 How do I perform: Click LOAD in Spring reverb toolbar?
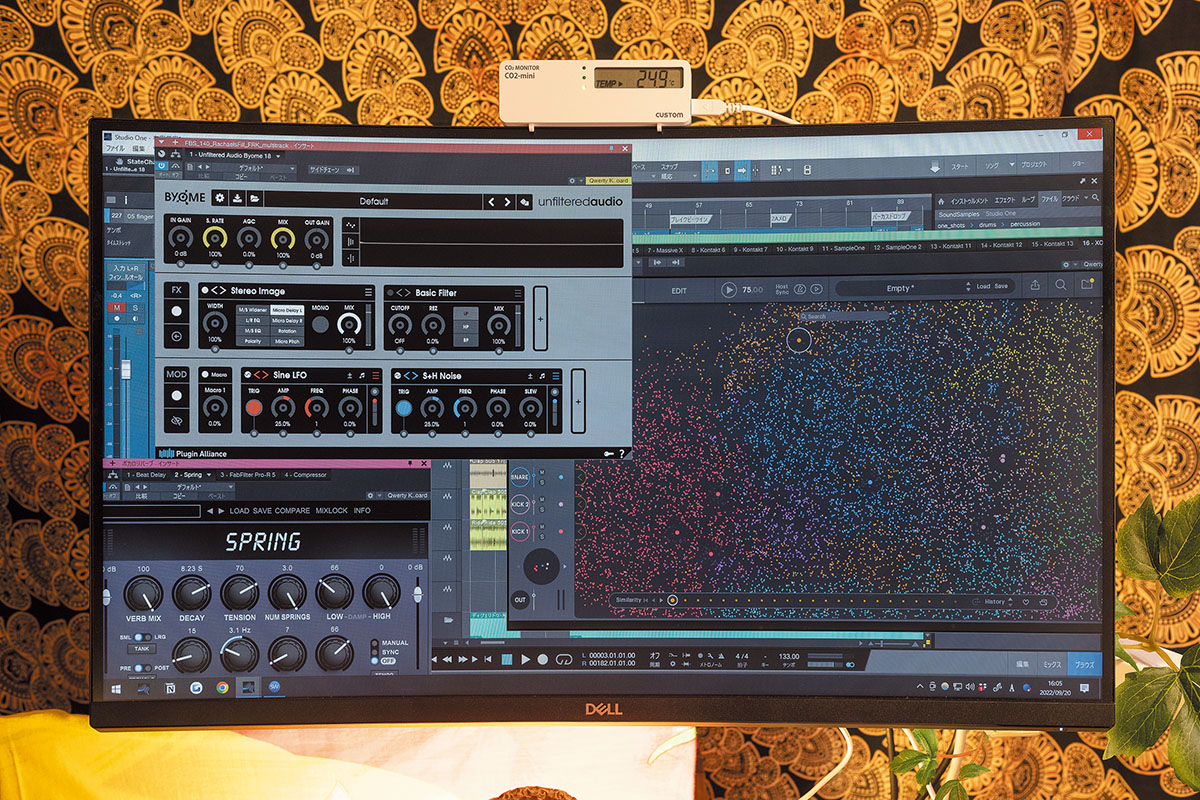click(239, 511)
